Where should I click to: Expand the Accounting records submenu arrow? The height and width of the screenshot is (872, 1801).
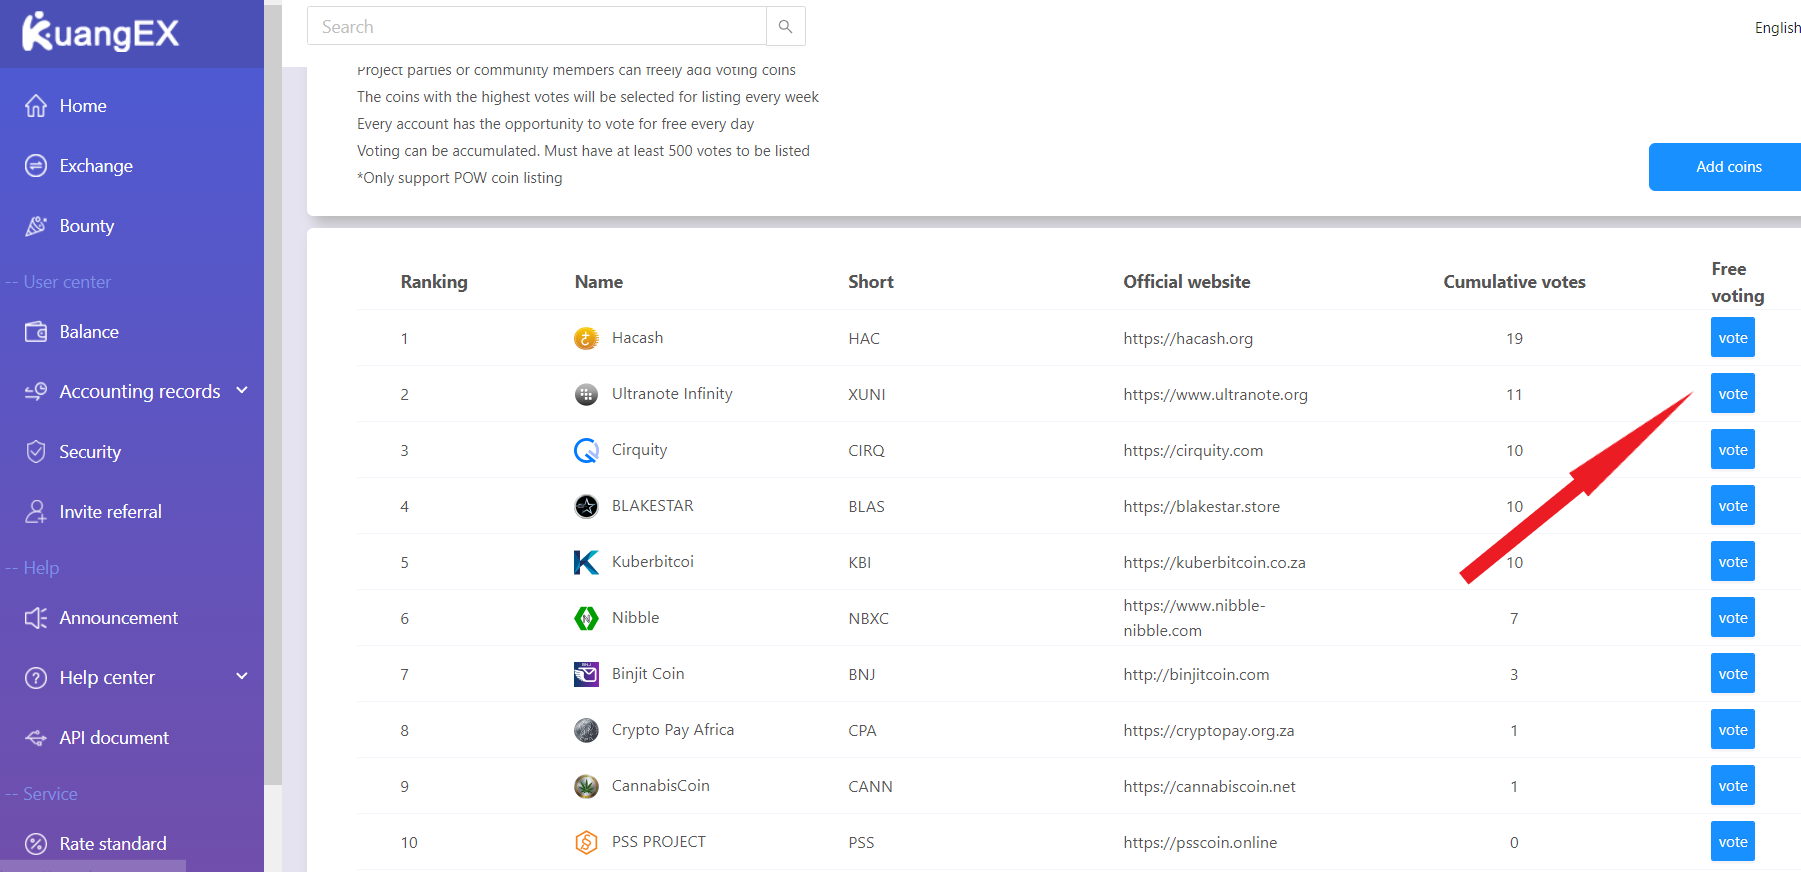coord(242,390)
